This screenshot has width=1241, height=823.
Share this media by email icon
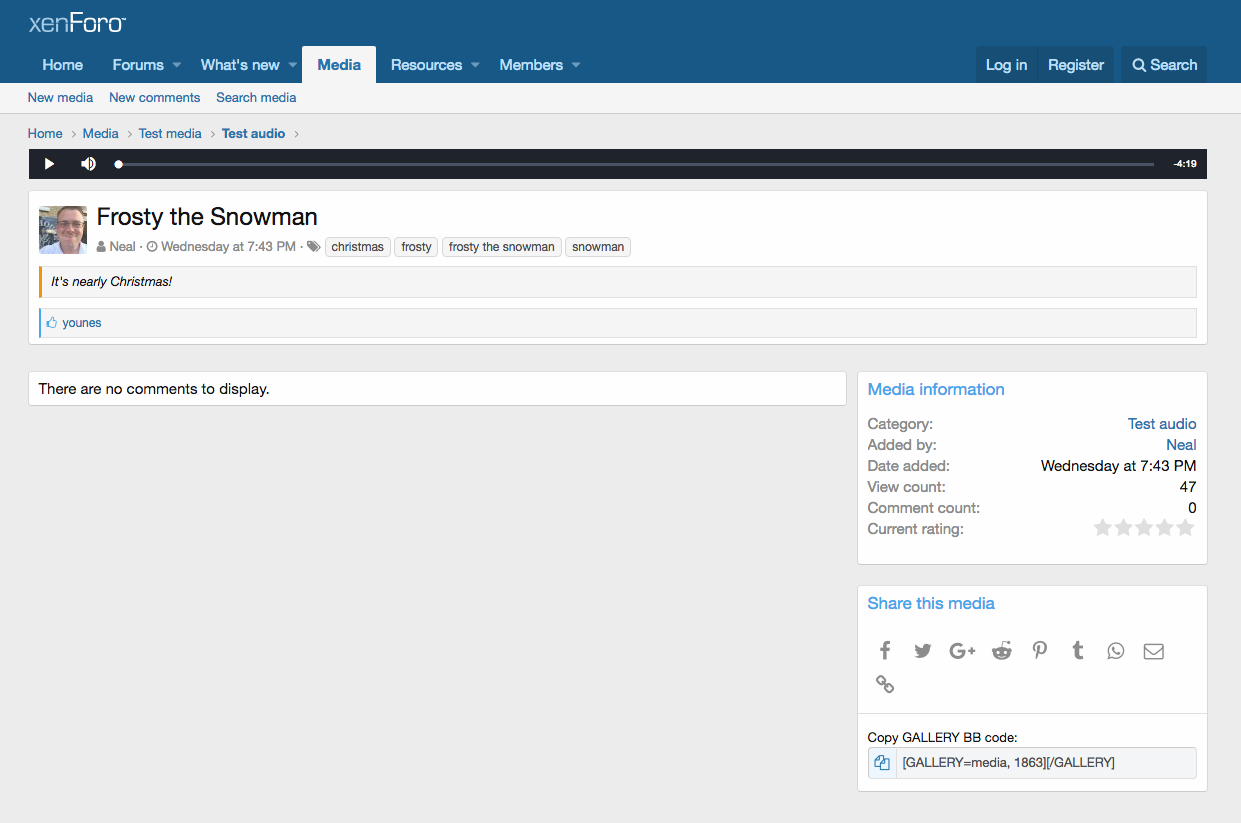click(x=1154, y=651)
